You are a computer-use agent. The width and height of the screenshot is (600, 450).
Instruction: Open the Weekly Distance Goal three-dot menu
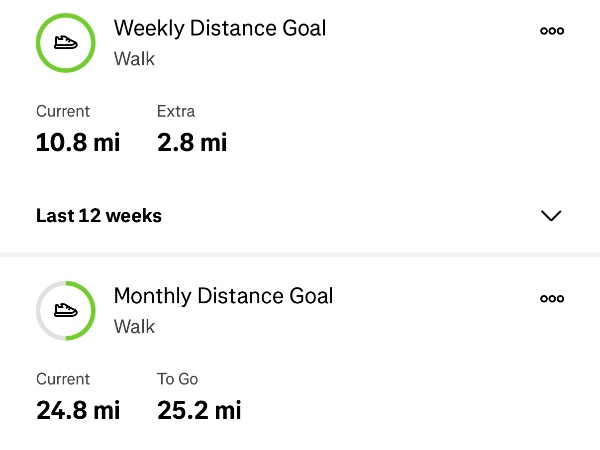pyautogui.click(x=551, y=31)
